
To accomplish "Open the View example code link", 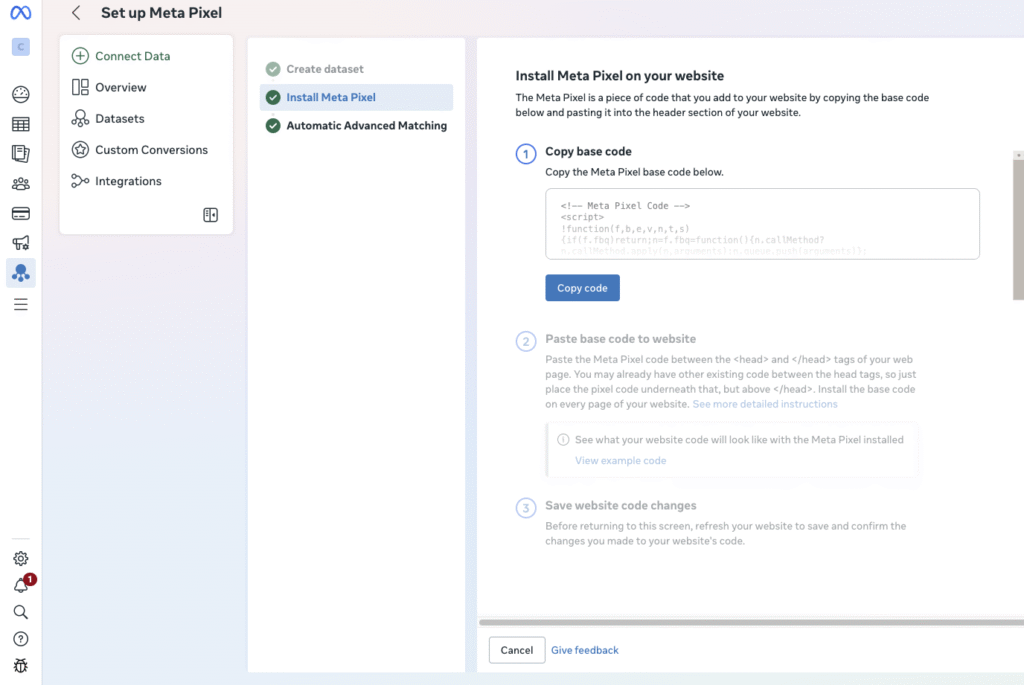I will 620,460.
